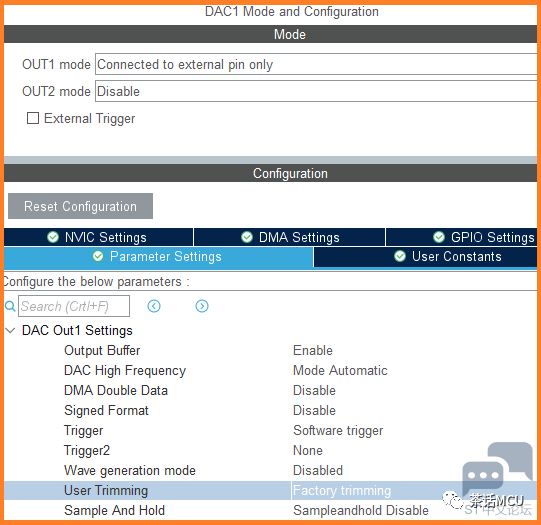Focus the Search (Ctrl+F) field

pos(74,306)
